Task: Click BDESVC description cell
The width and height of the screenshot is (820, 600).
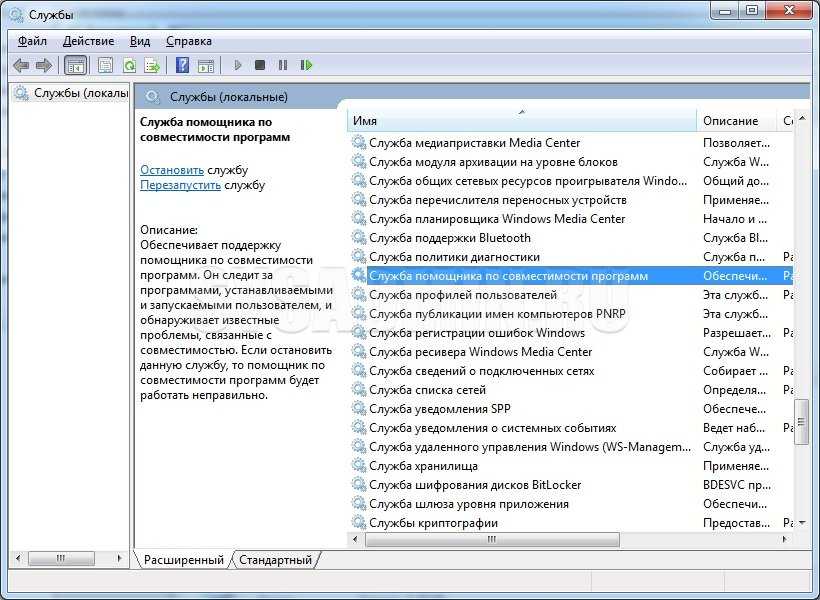Action: [737, 485]
